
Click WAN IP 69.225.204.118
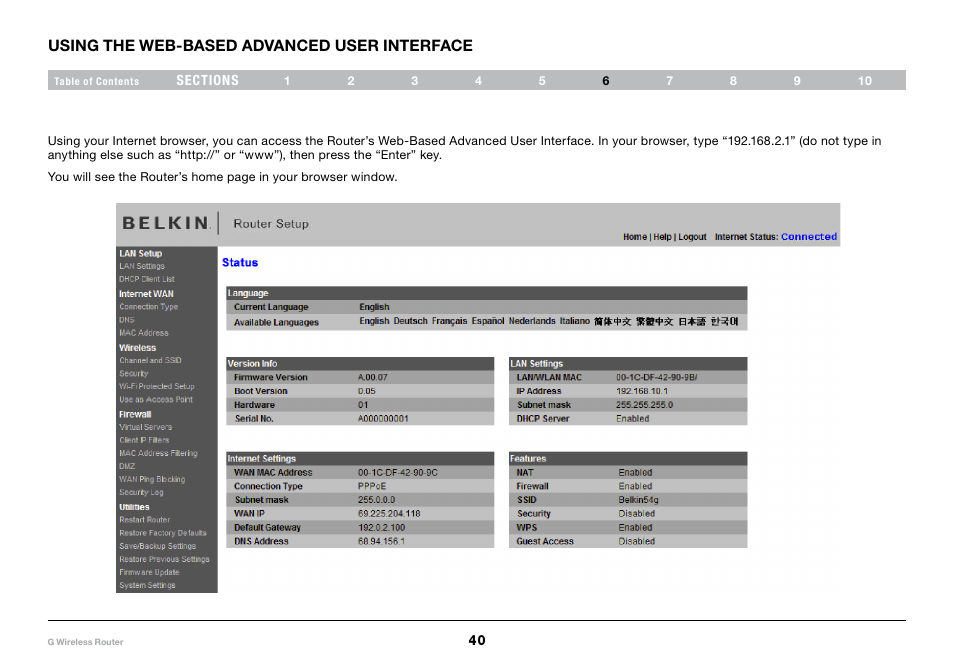[x=389, y=513]
